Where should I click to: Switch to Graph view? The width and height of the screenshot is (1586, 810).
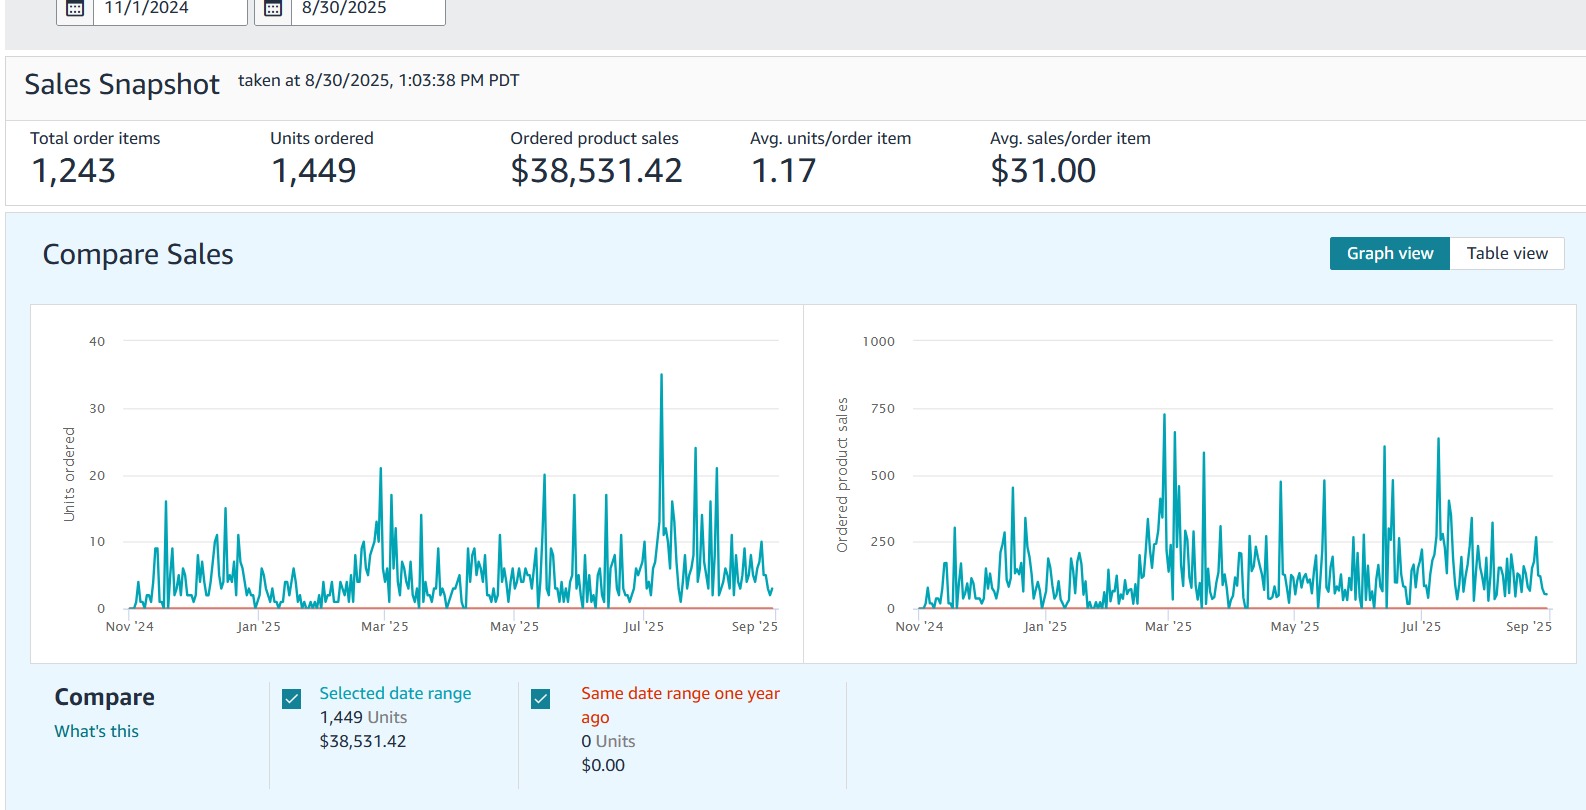[1389, 253]
